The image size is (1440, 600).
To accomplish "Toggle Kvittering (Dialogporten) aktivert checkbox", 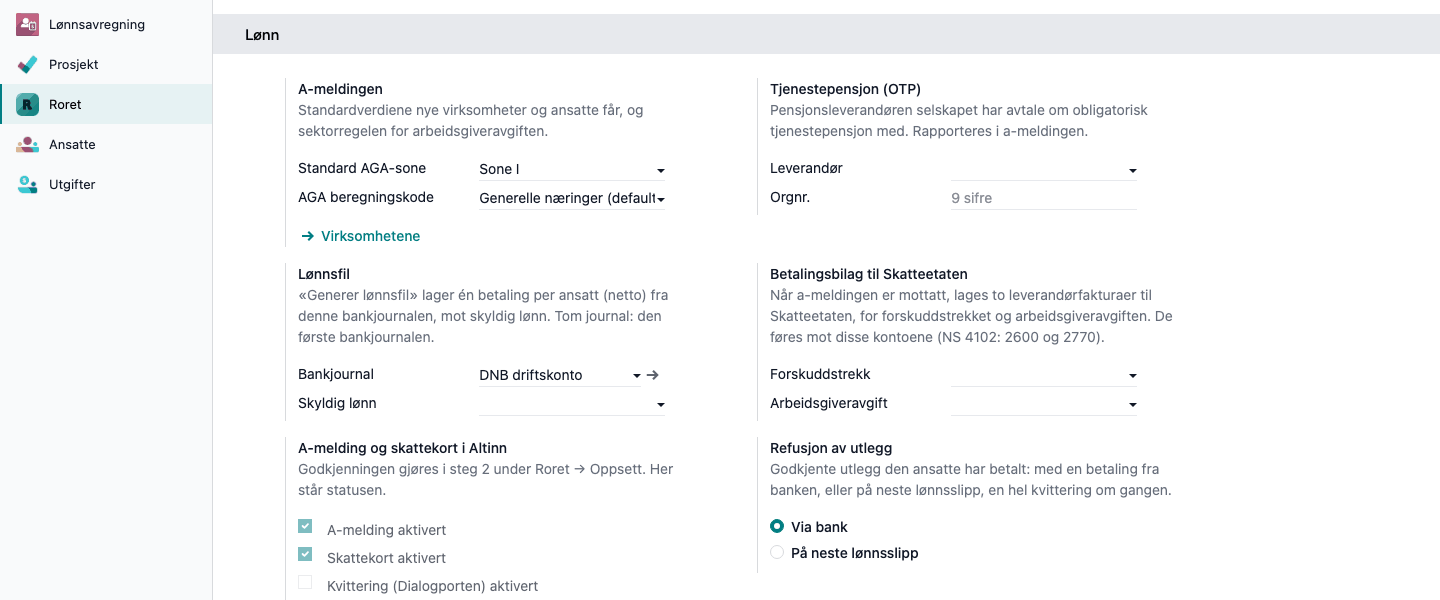I will pyautogui.click(x=305, y=582).
